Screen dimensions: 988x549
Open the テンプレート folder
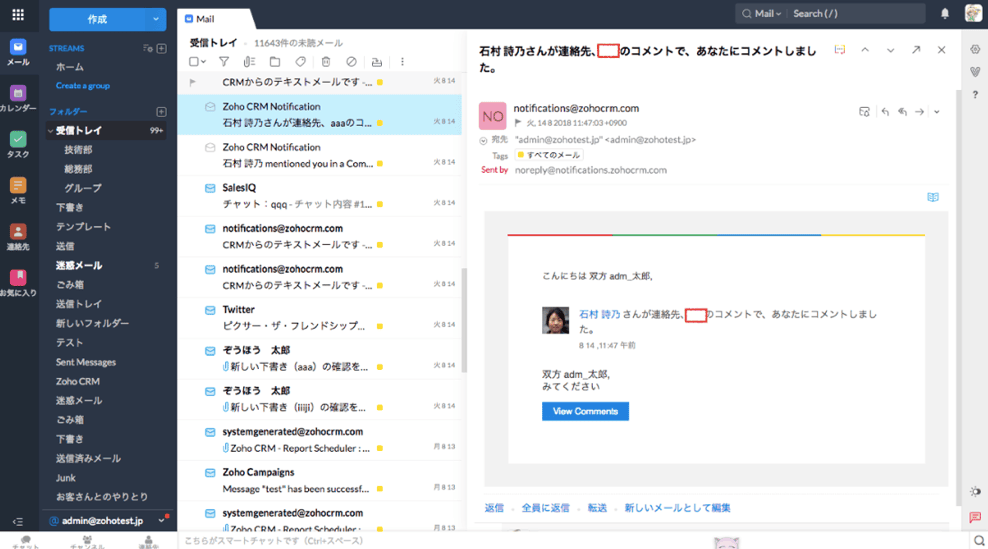pos(83,226)
